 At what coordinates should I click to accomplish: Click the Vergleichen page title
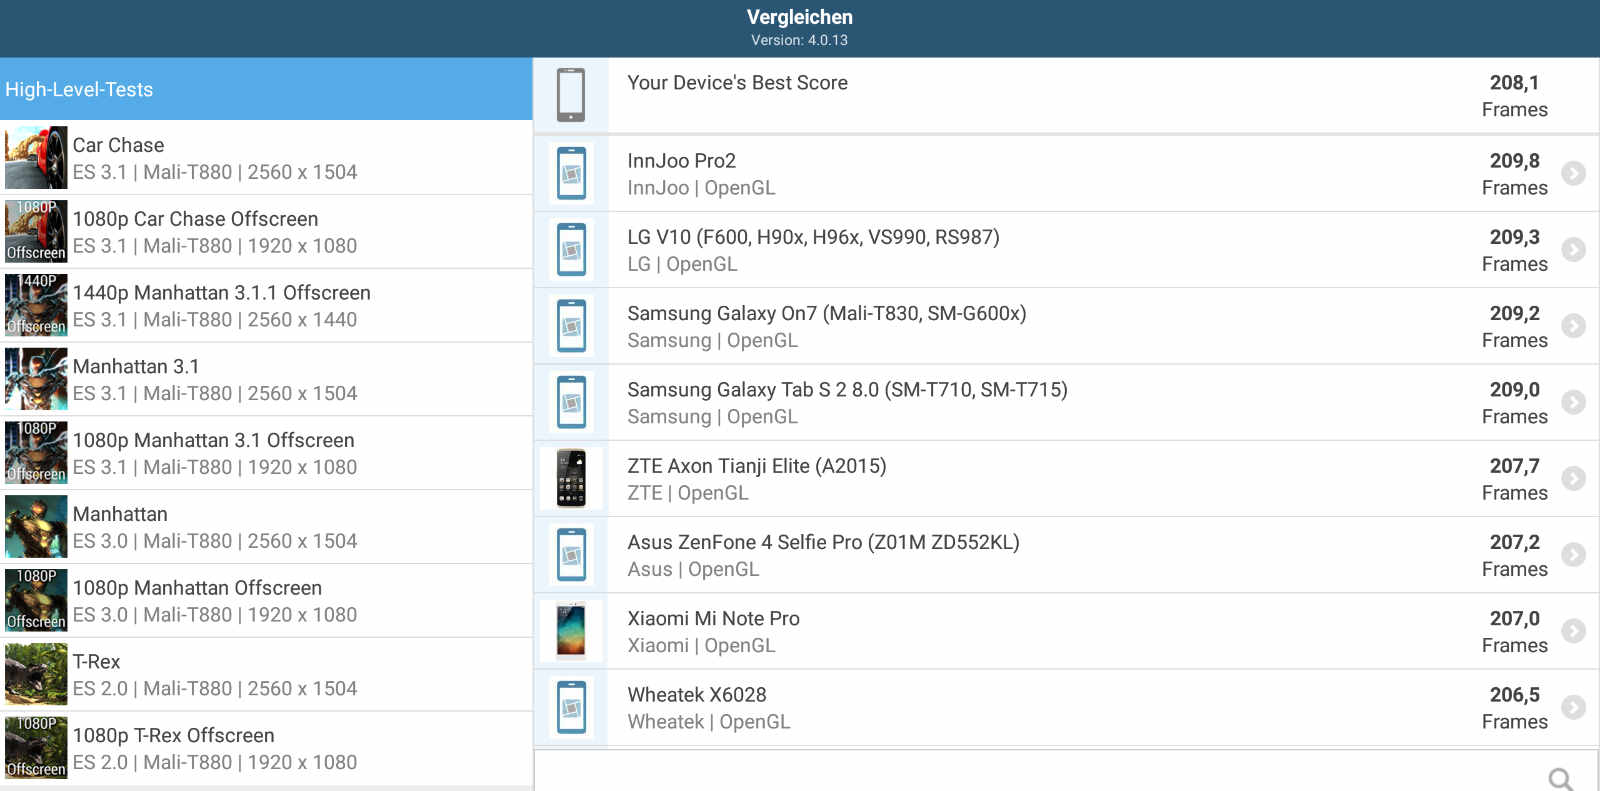point(800,17)
